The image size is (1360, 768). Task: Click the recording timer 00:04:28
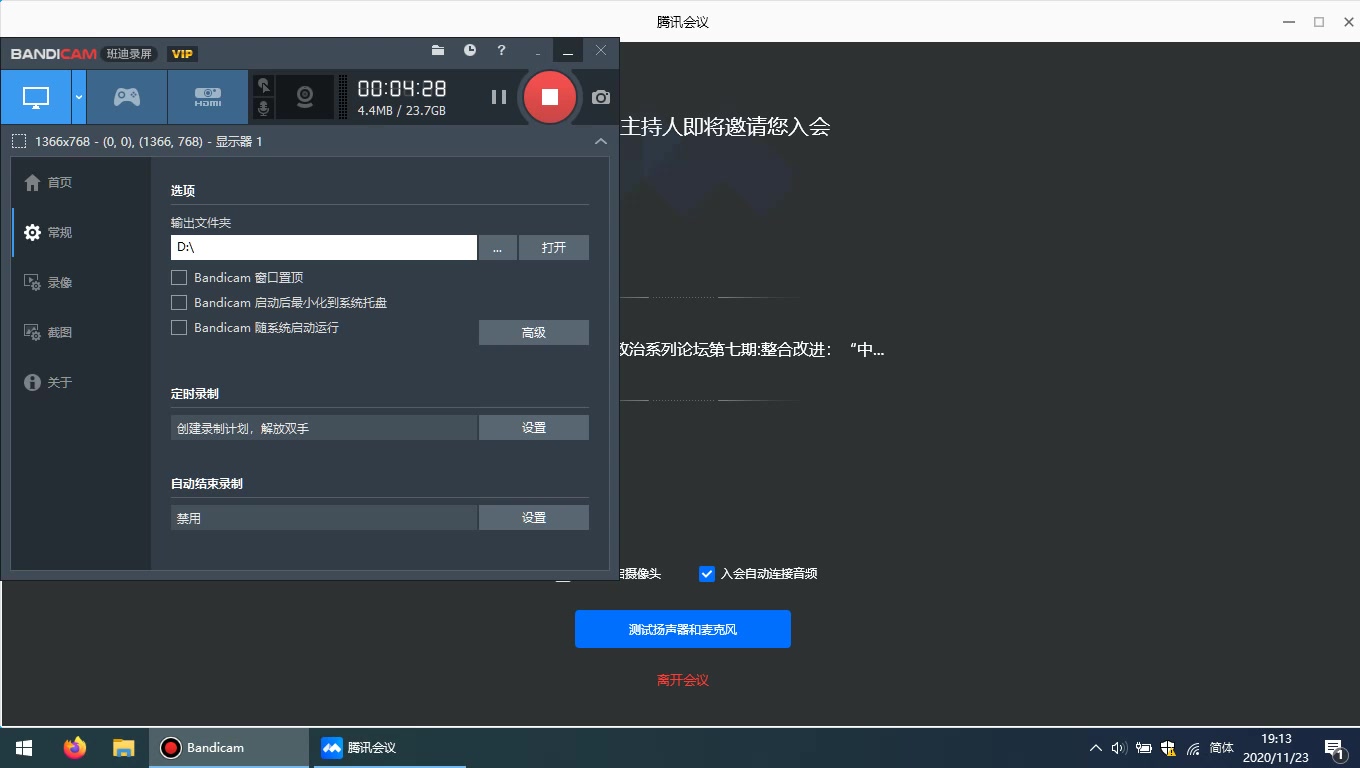(x=402, y=88)
